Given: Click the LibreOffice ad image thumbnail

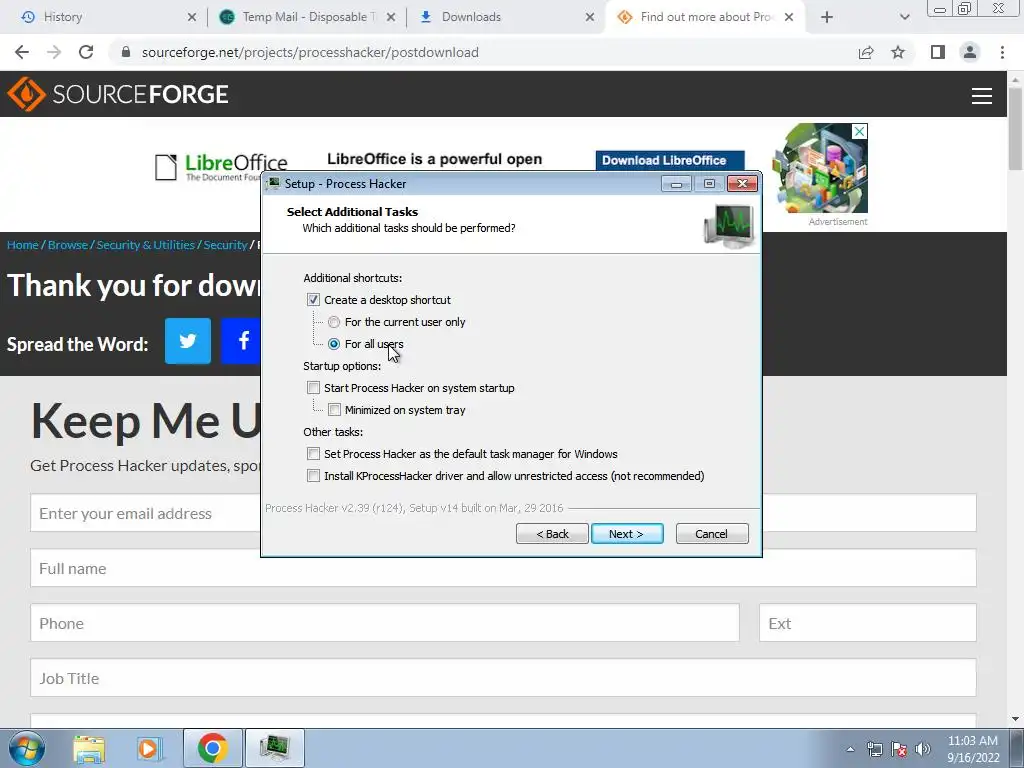Looking at the screenshot, I should click(x=820, y=168).
